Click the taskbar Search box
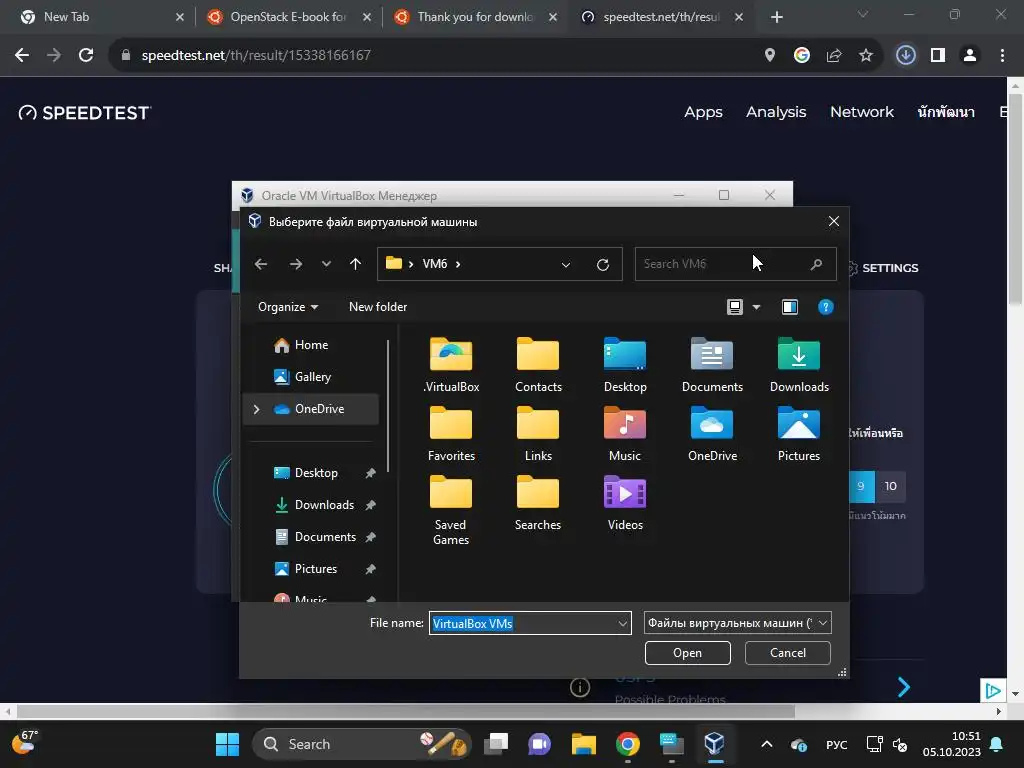Image resolution: width=1024 pixels, height=768 pixels. pyautogui.click(x=361, y=744)
